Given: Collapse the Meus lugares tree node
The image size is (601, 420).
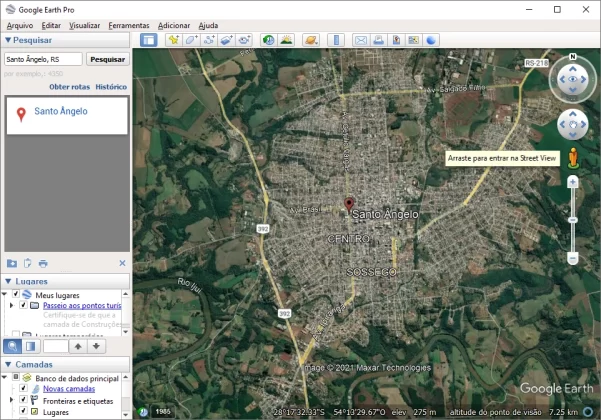Looking at the screenshot, I should point(5,294).
